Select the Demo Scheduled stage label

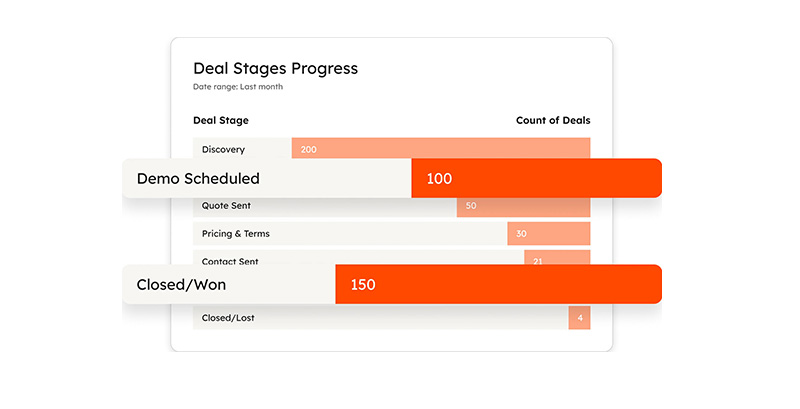tap(198, 179)
